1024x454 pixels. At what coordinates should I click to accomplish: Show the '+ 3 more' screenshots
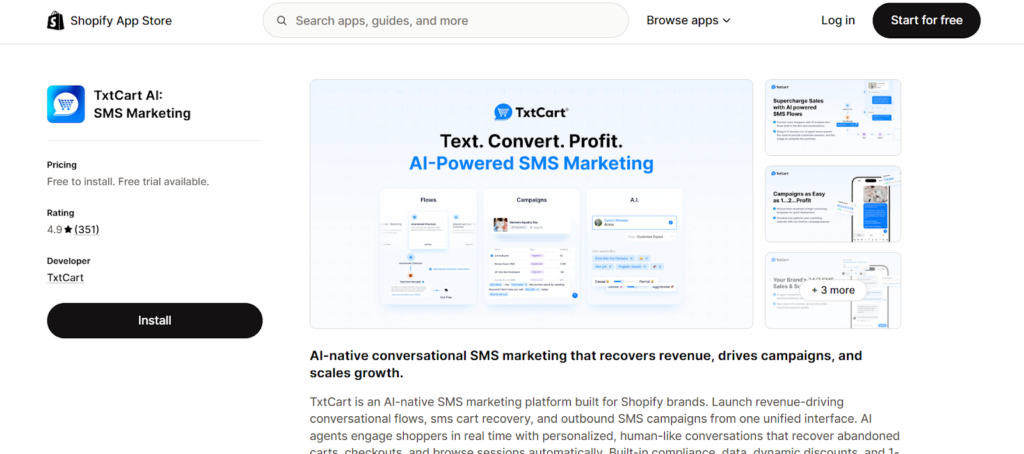832,290
